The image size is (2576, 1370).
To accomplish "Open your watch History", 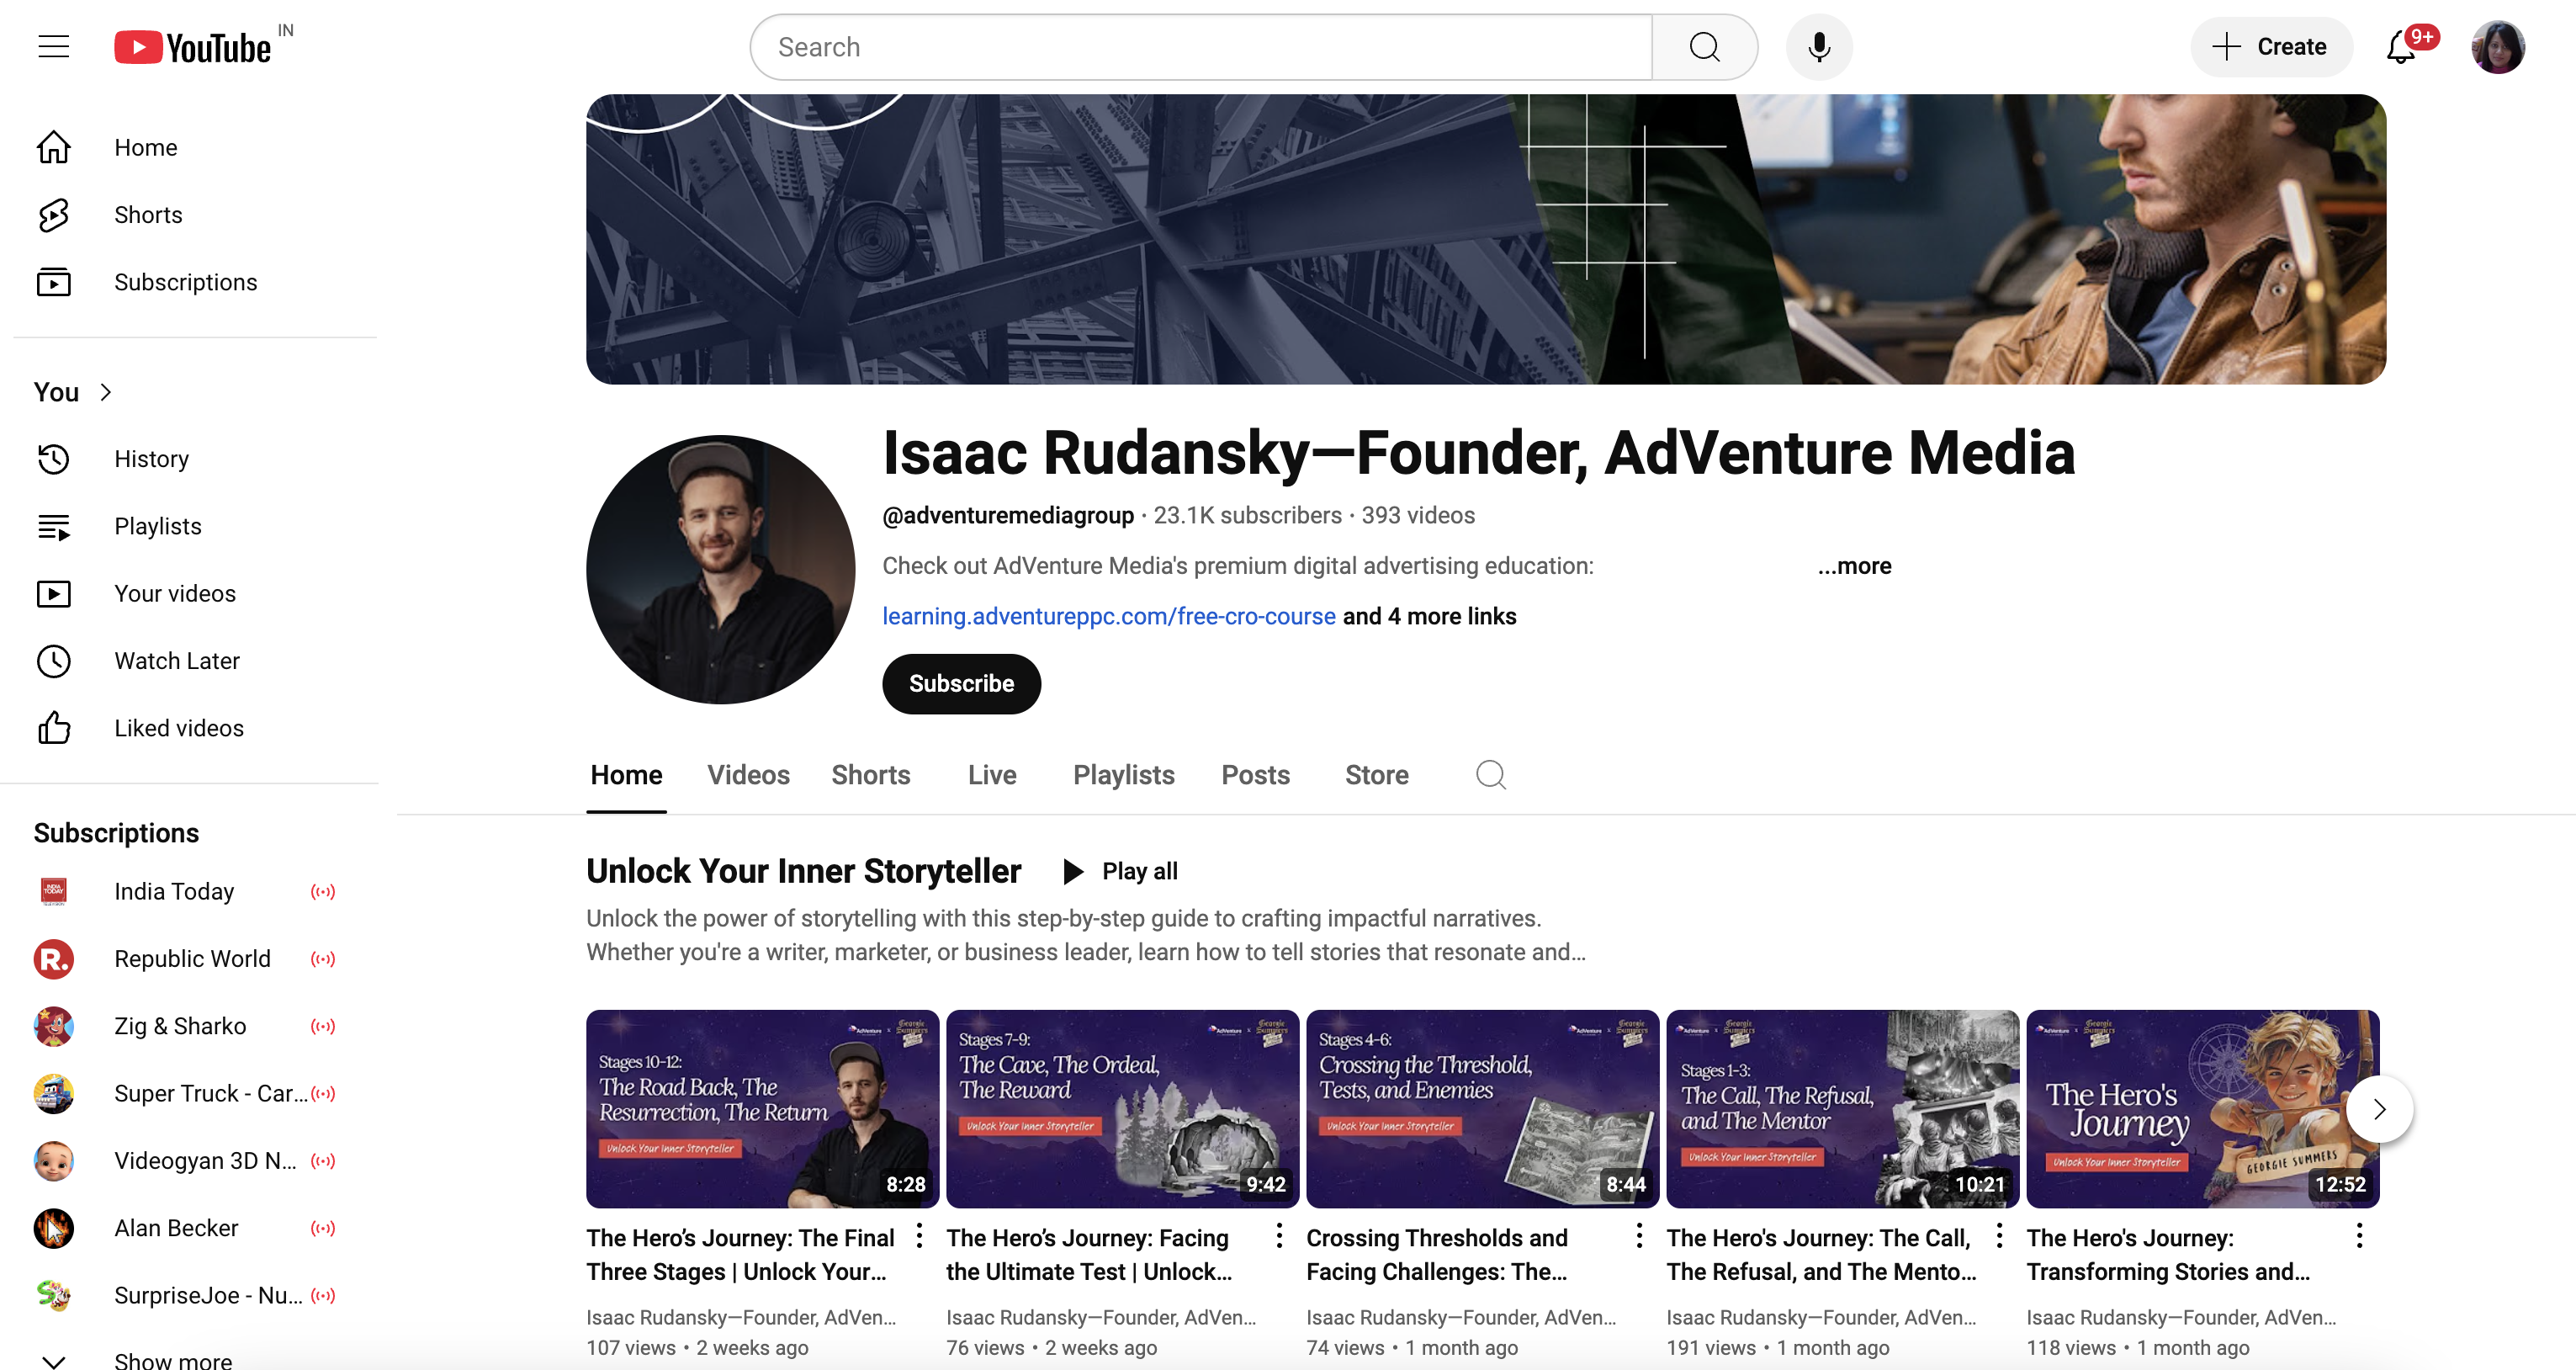I will pyautogui.click(x=151, y=458).
